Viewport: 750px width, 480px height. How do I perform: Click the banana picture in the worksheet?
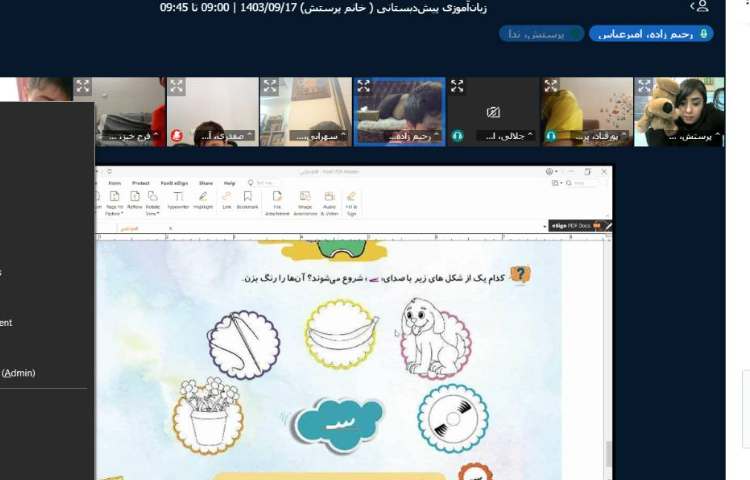point(342,334)
